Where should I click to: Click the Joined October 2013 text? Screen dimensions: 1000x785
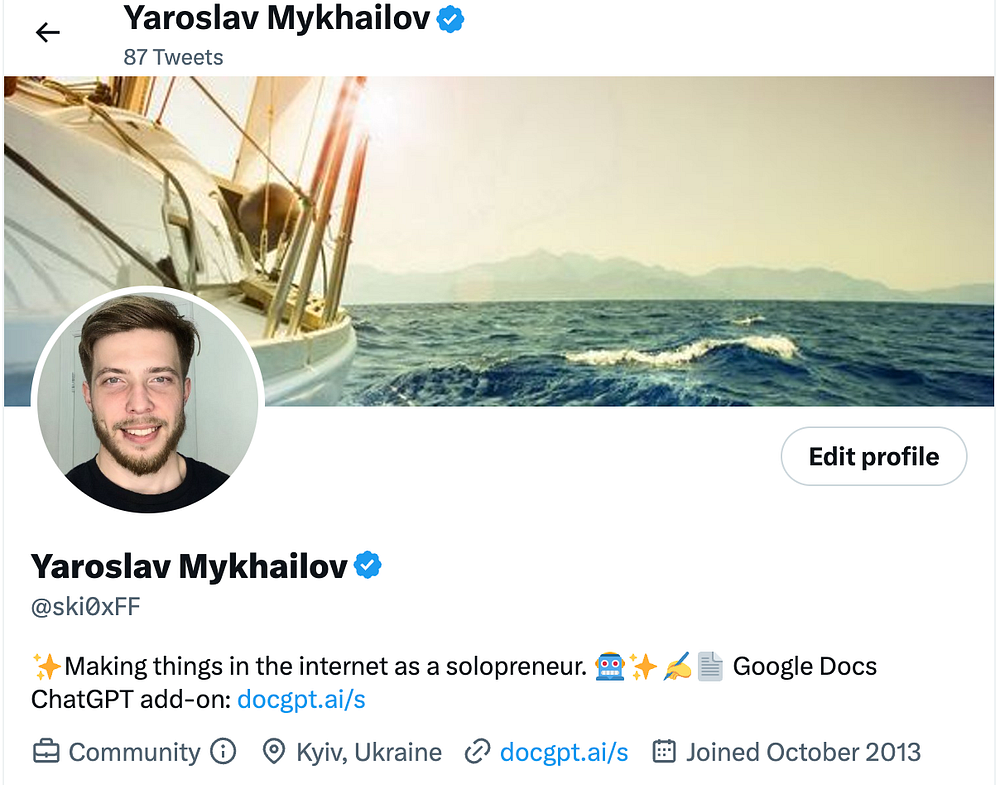tap(803, 752)
